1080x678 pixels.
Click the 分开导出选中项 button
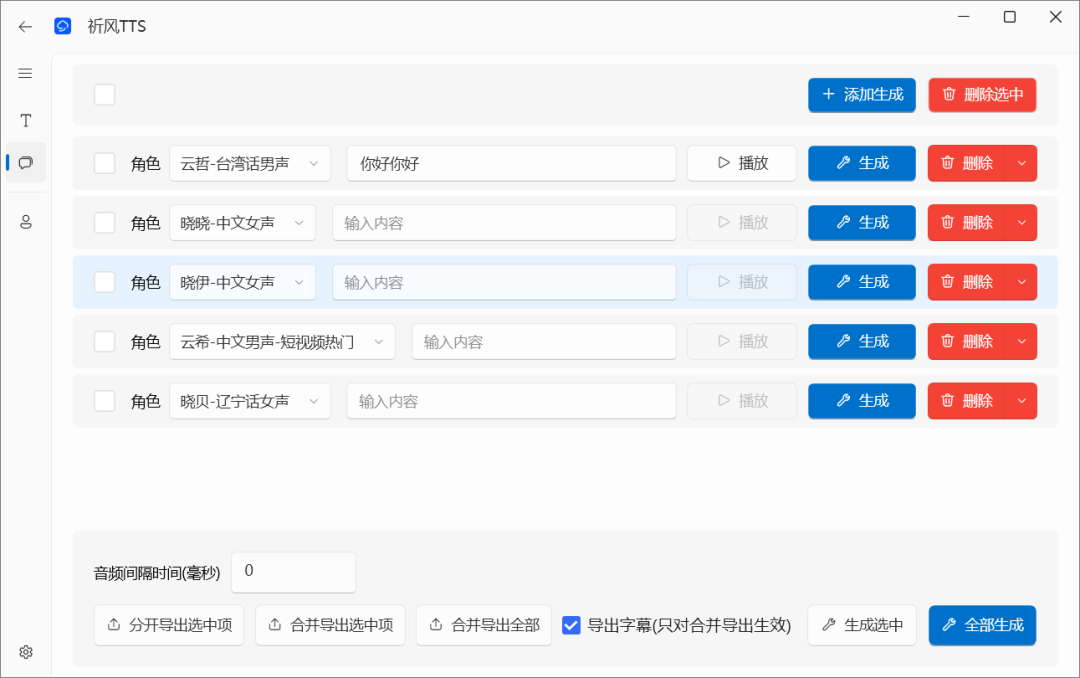coord(169,625)
